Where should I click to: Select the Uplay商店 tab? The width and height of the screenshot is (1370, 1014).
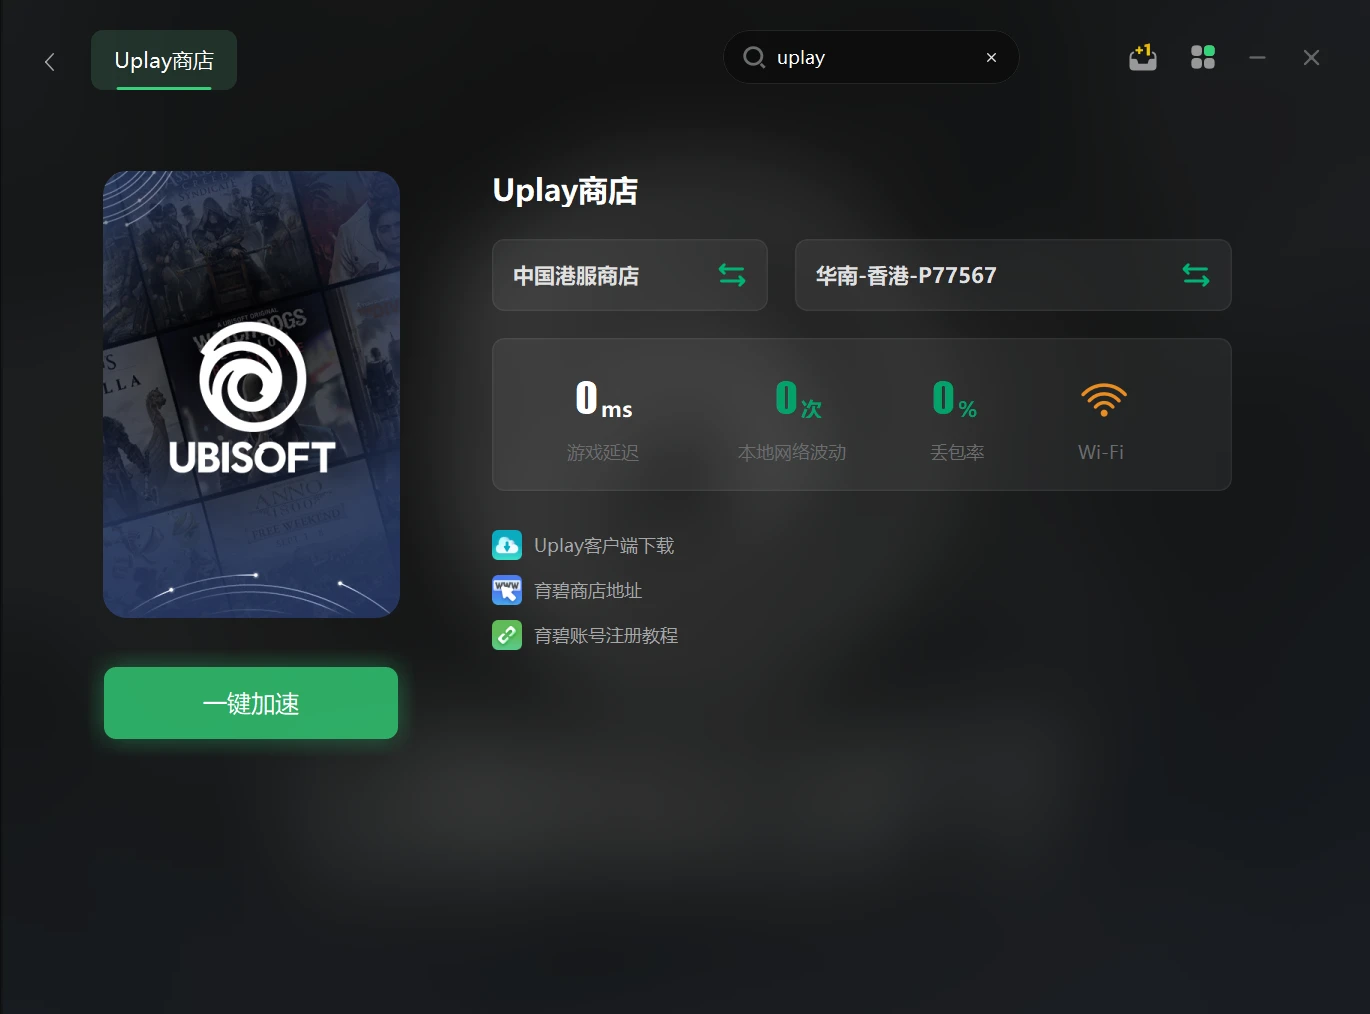tap(164, 60)
